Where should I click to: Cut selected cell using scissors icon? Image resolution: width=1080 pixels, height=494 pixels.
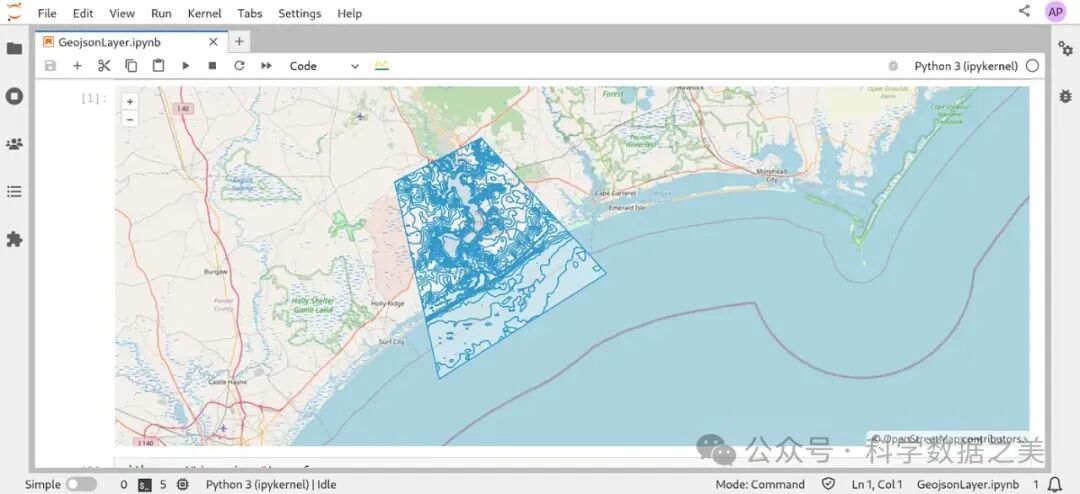pyautogui.click(x=104, y=66)
